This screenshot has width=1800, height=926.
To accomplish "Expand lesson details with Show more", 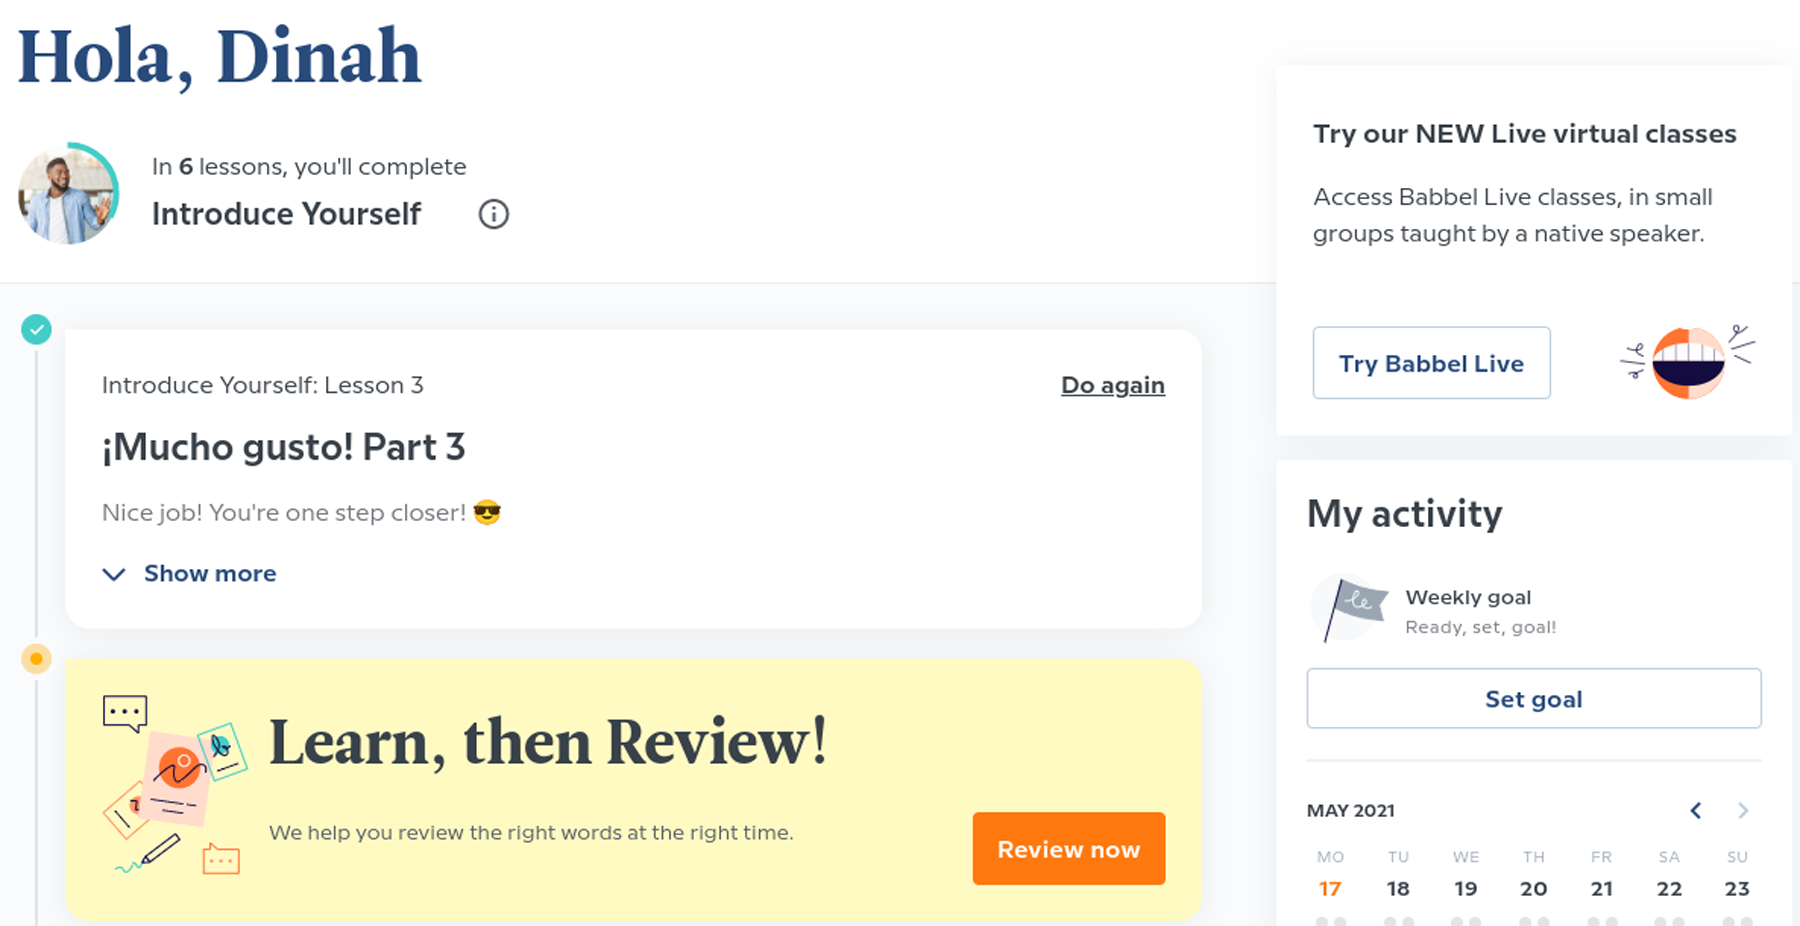I will [209, 574].
